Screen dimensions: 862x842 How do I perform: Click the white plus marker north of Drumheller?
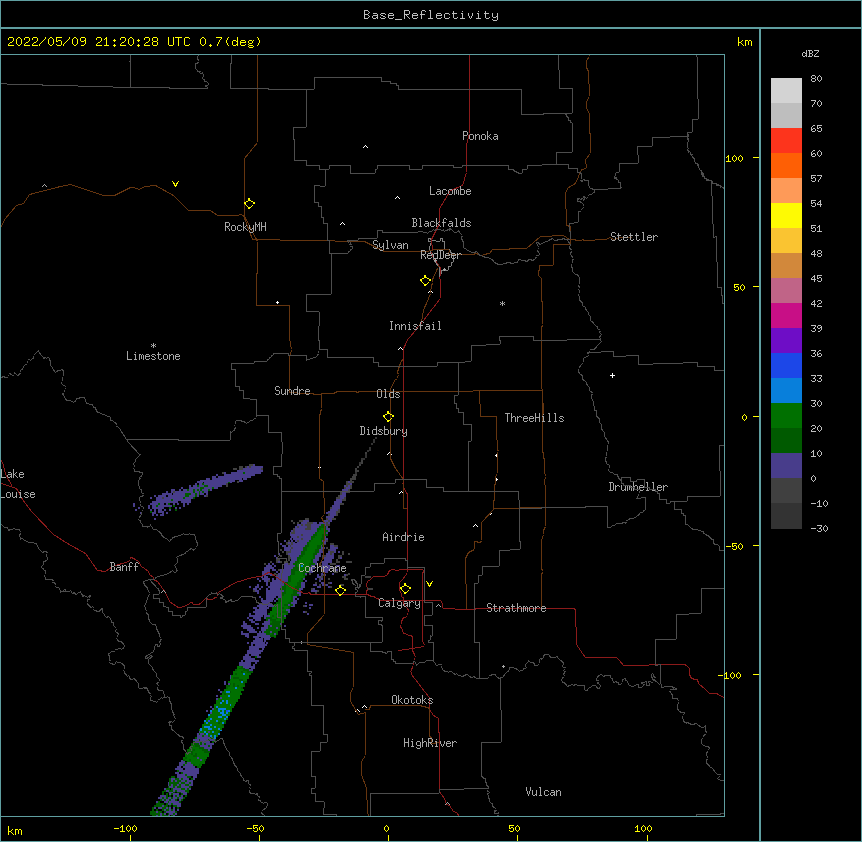click(612, 375)
